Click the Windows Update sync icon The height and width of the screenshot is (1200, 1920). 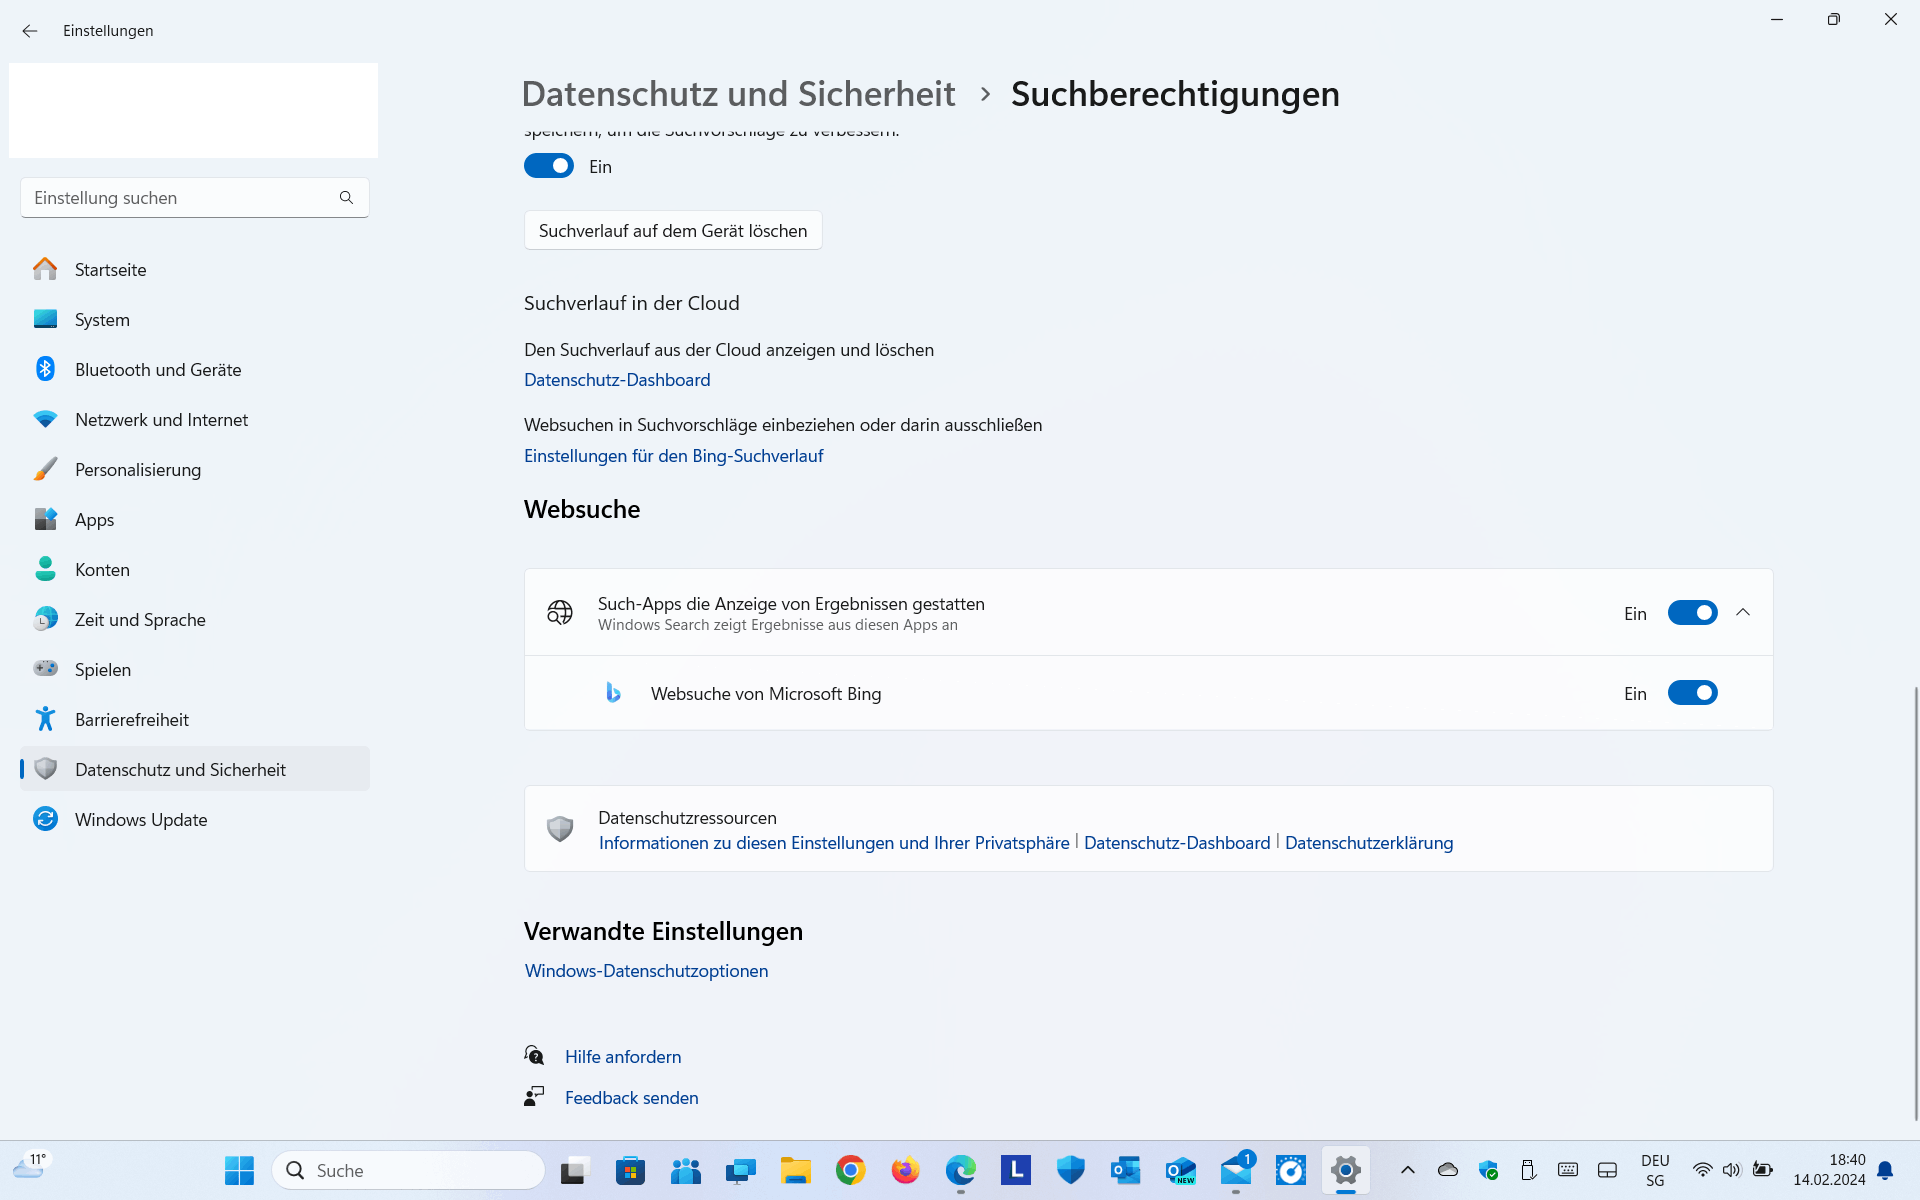point(45,819)
